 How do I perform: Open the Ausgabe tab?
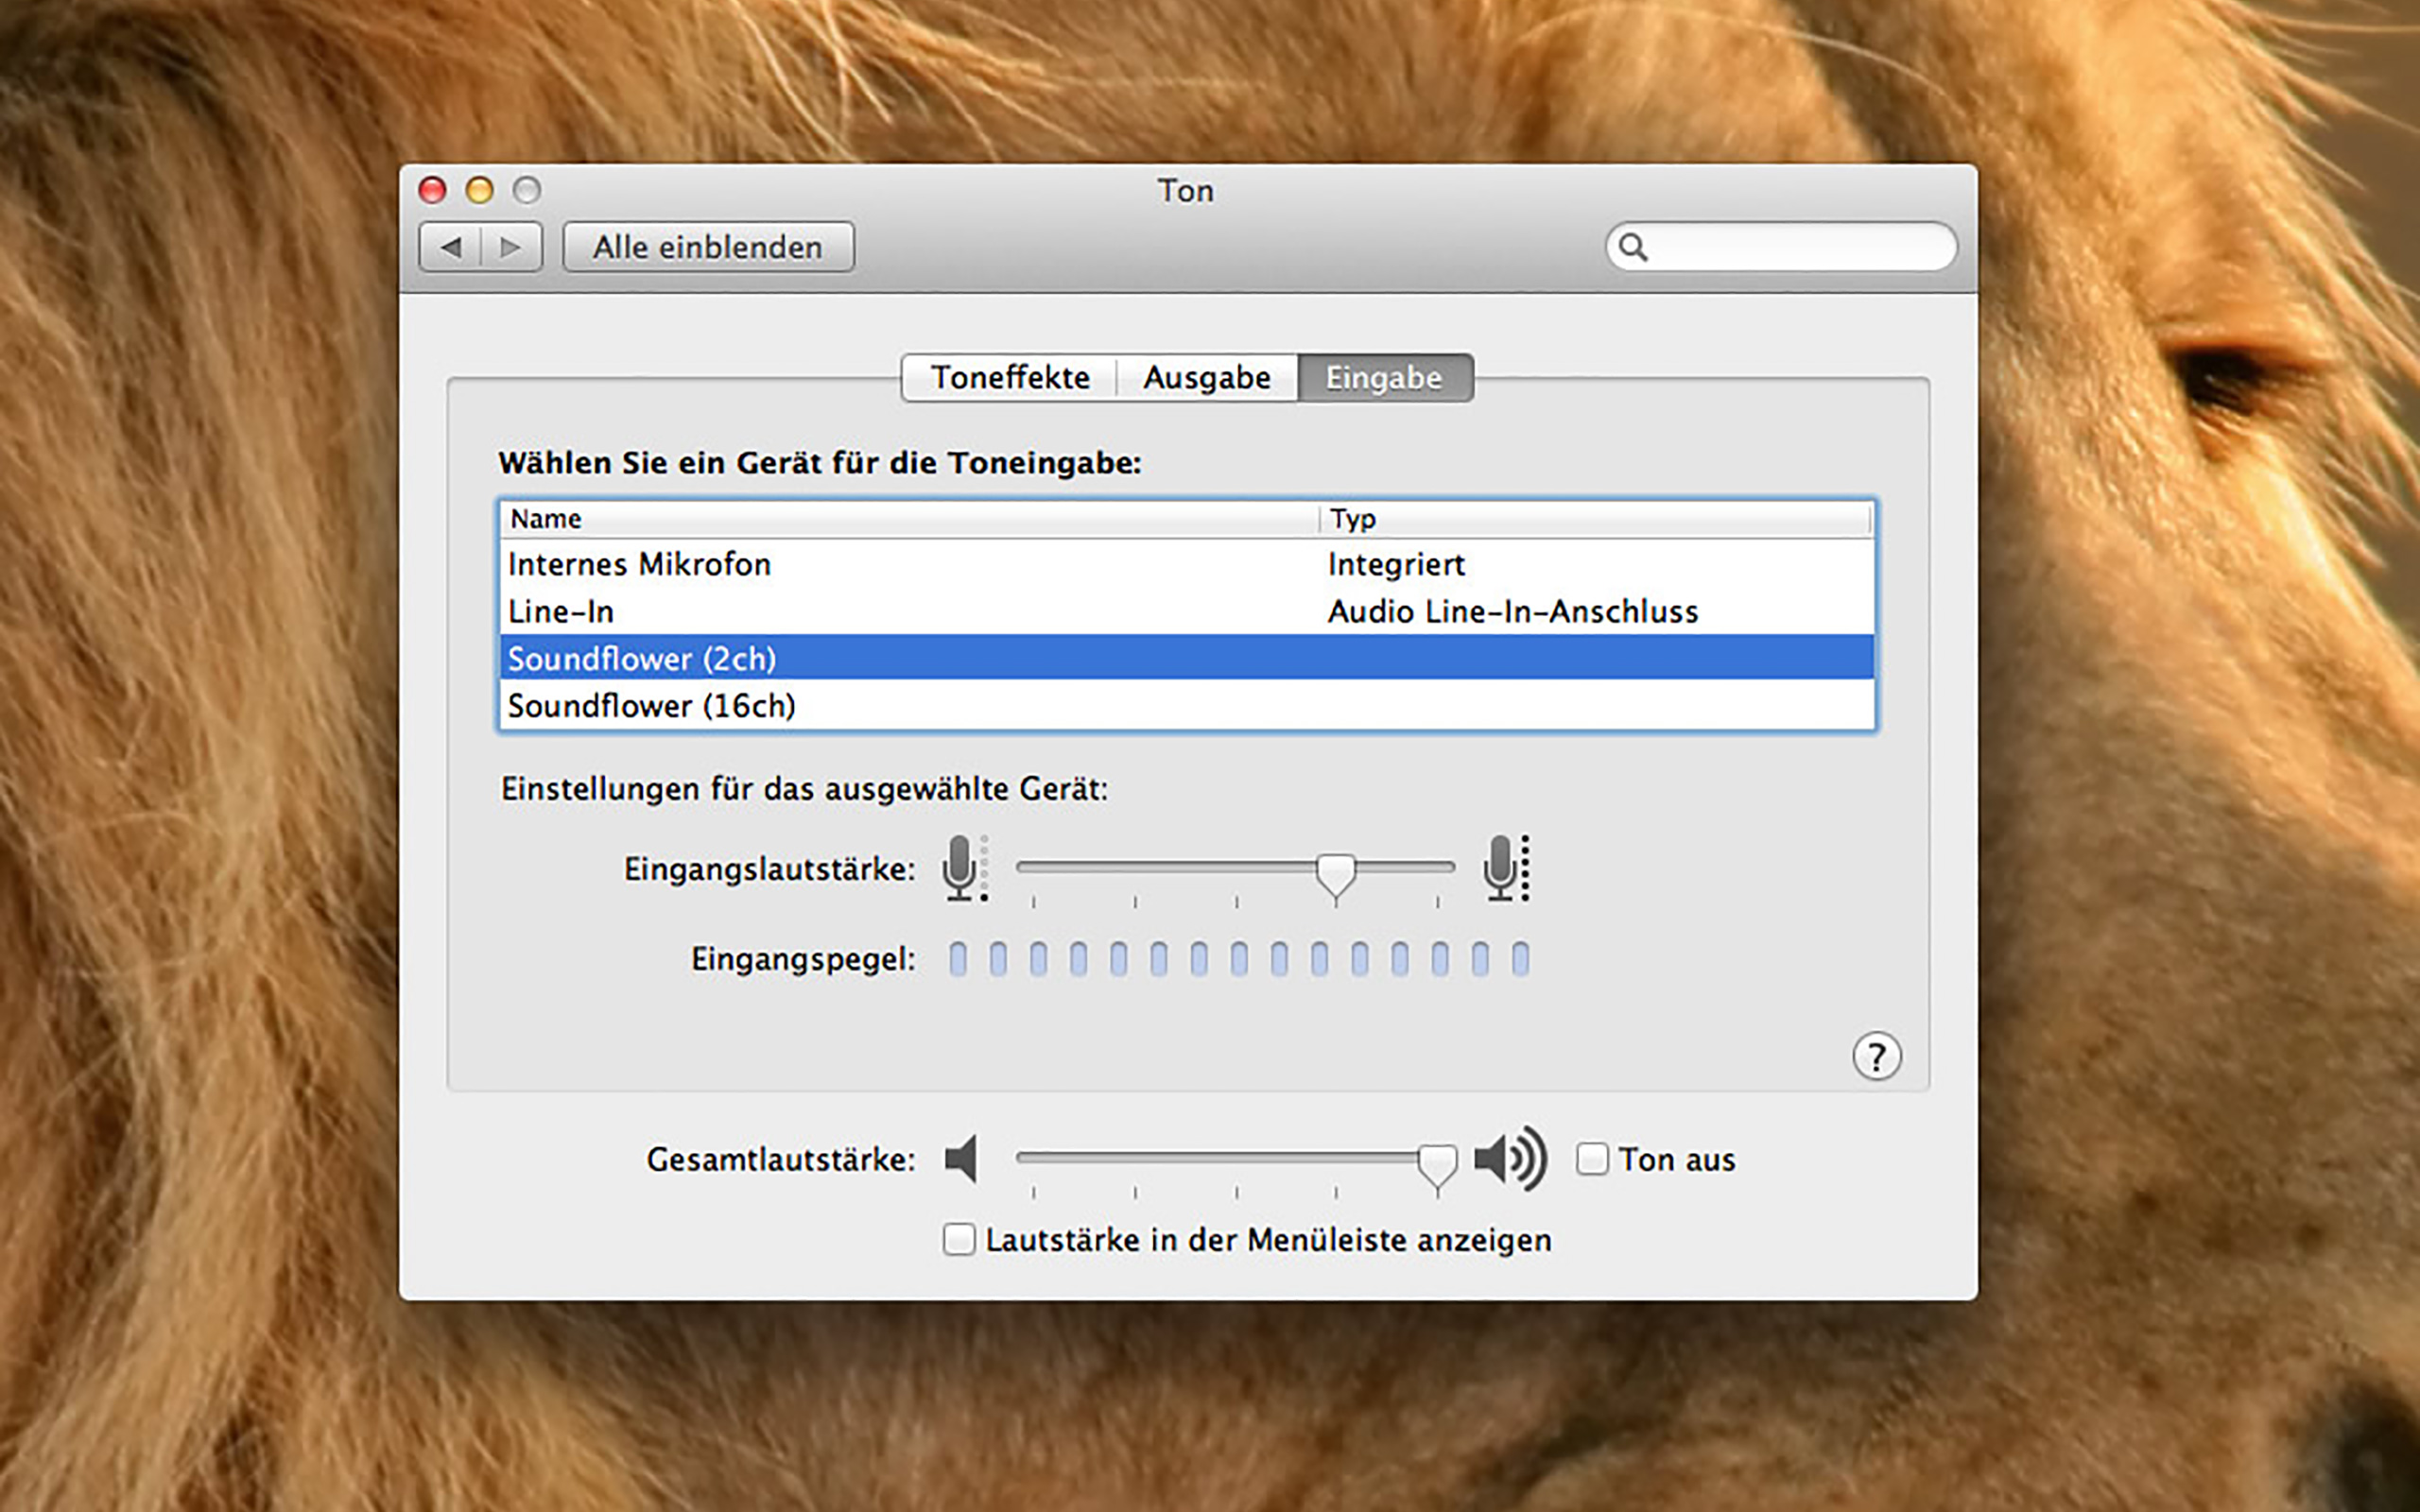[x=1207, y=378]
